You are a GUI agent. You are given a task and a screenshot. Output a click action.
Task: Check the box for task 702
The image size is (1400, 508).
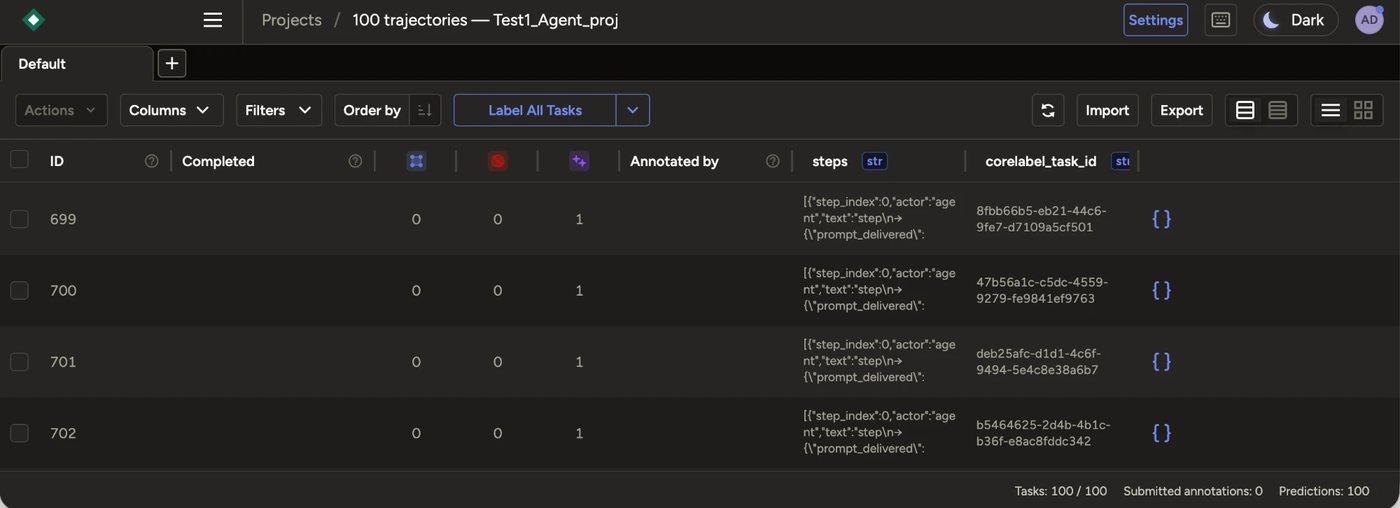coord(19,433)
